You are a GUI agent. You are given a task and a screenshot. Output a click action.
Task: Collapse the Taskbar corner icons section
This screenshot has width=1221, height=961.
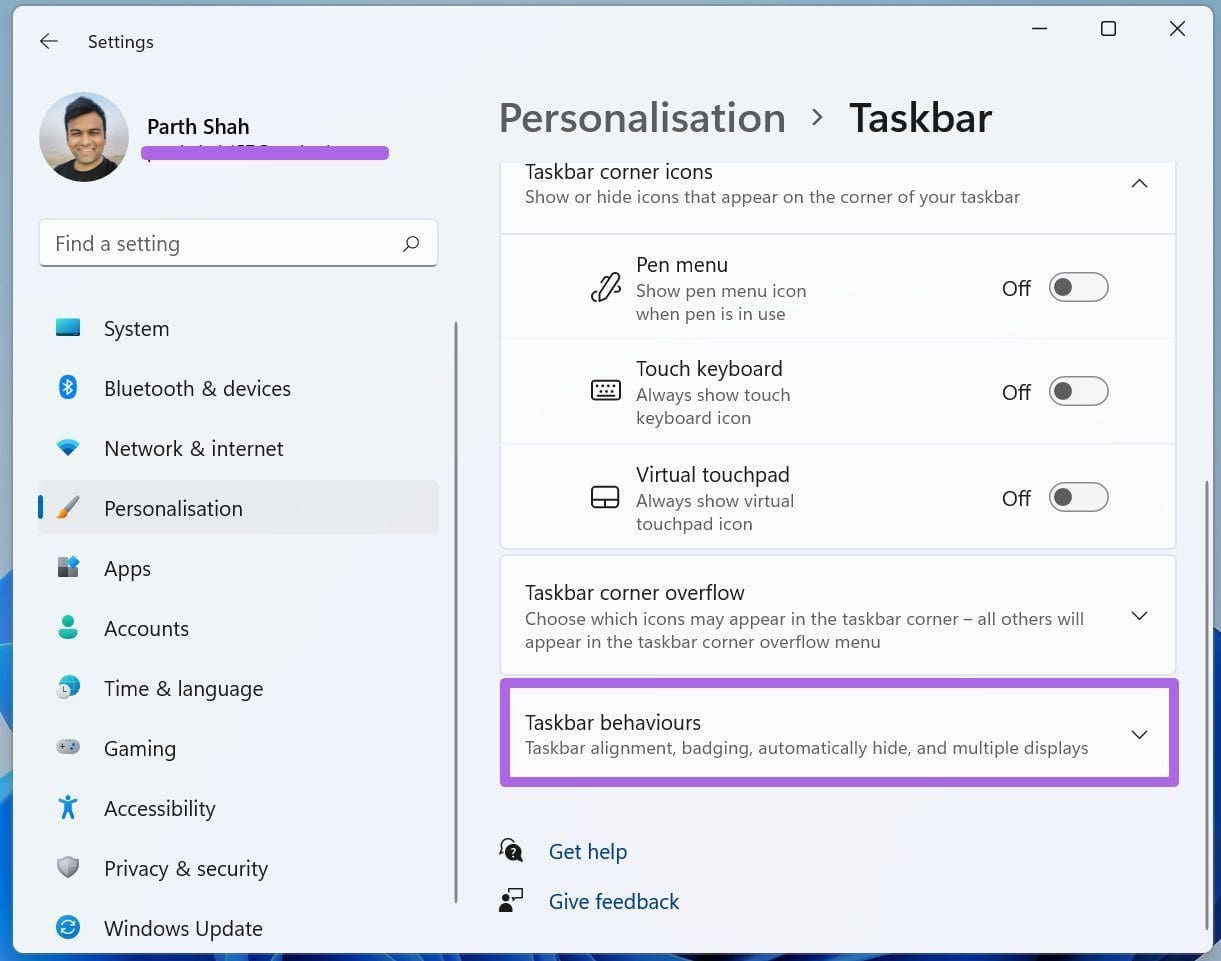click(1139, 184)
